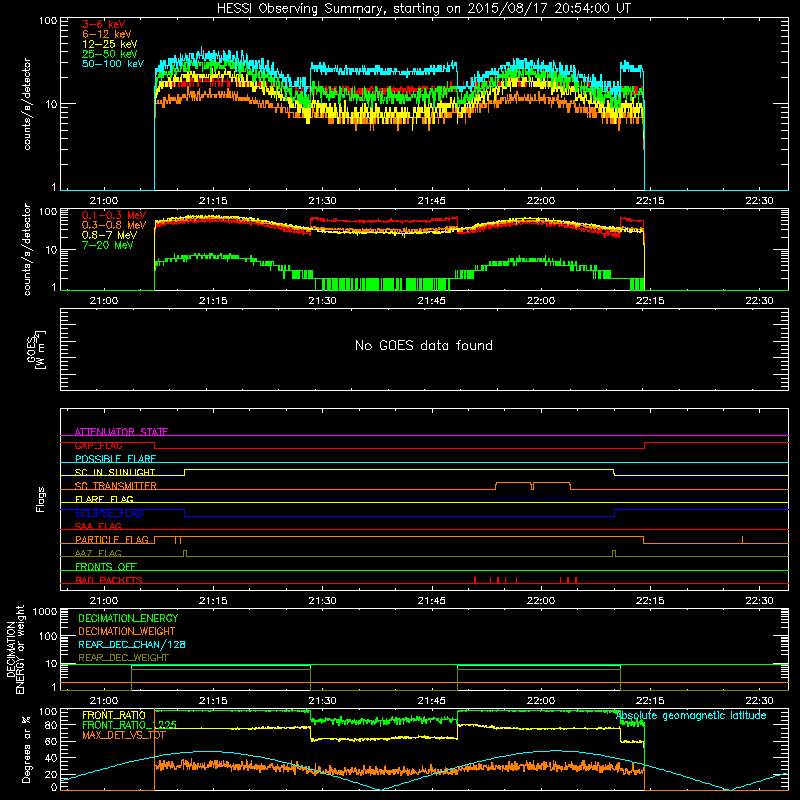The height and width of the screenshot is (800, 800).
Task: Click the FRONT_RATIO_1225 legend label
Action: pos(129,725)
